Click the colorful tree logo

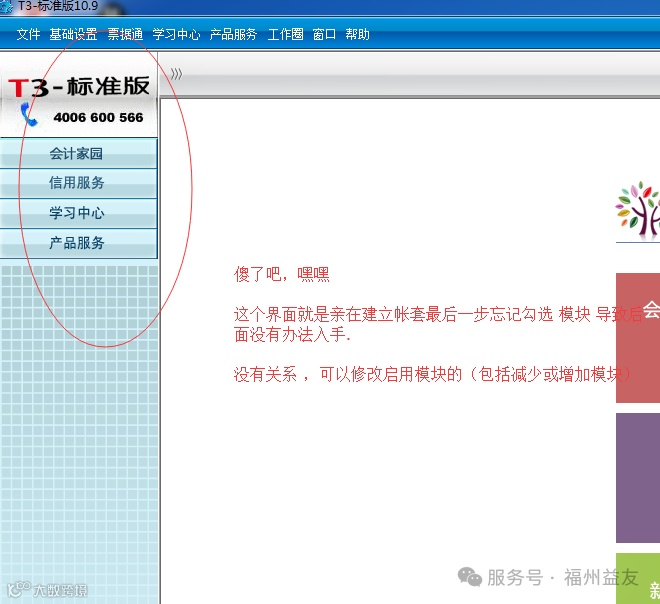point(637,209)
